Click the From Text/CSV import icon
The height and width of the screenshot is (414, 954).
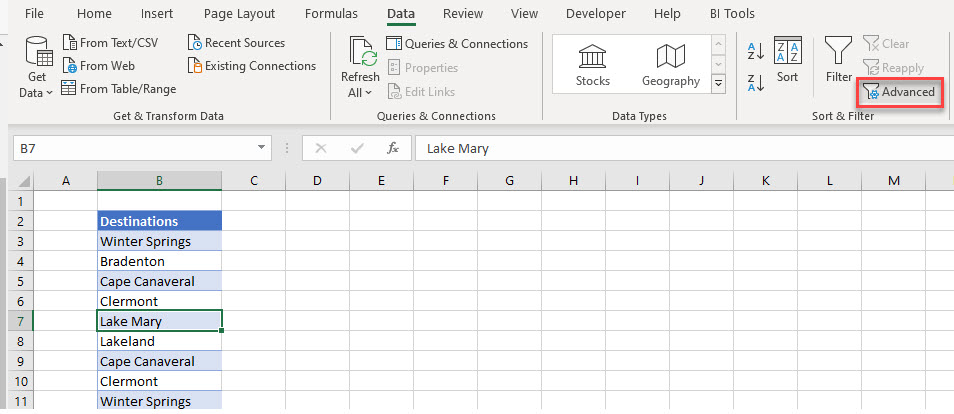tap(70, 43)
